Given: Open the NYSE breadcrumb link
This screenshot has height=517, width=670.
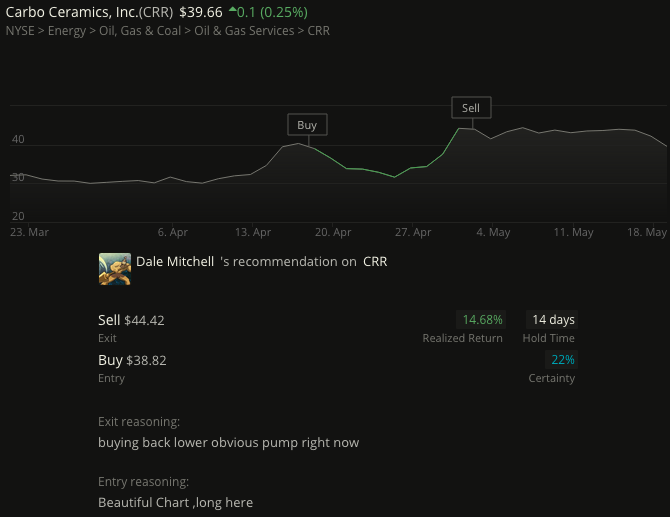Looking at the screenshot, I should [x=20, y=31].
